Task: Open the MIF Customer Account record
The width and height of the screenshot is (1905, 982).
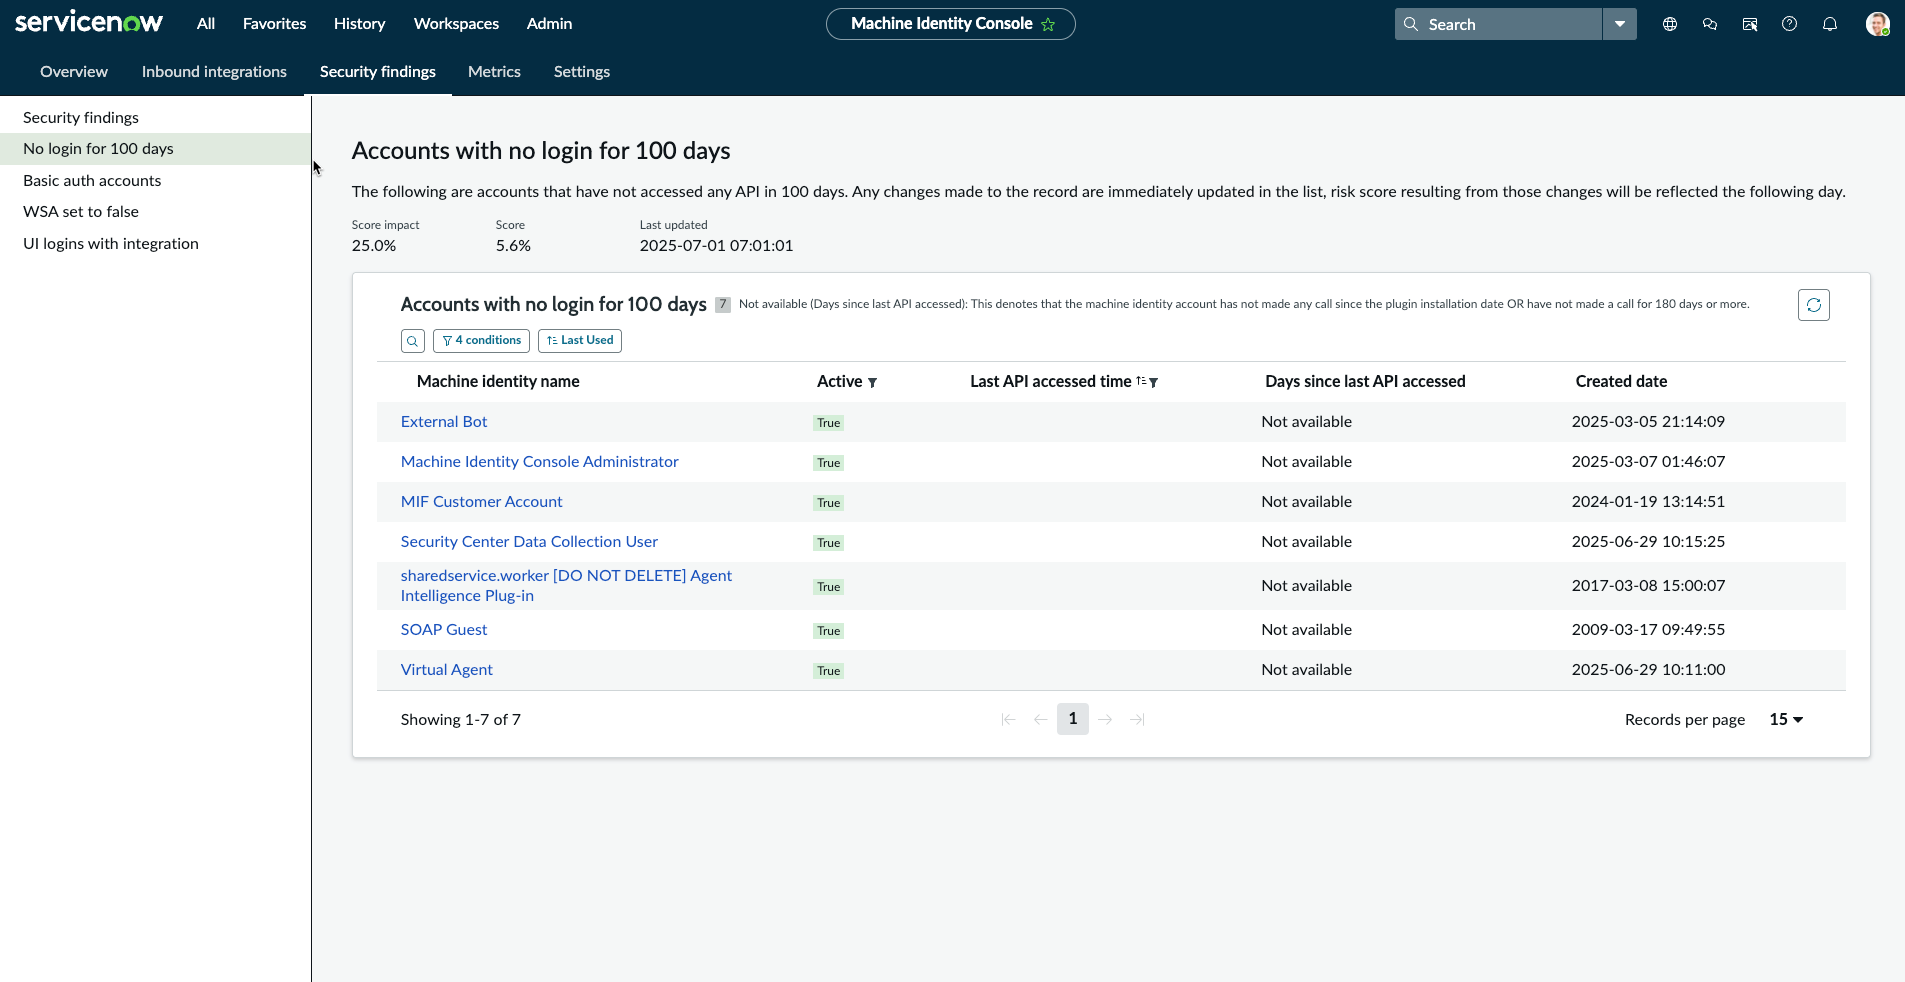Action: coord(482,502)
